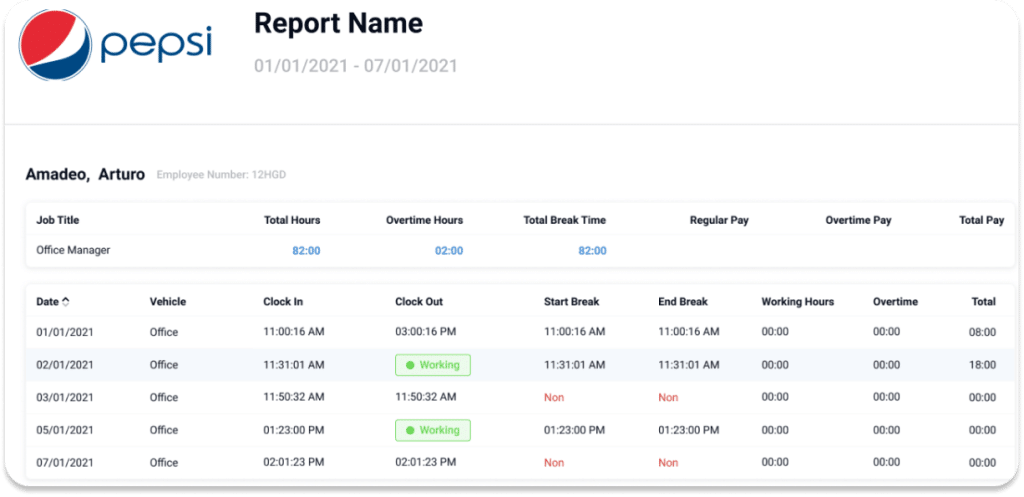Select the 07/01/2021 date cell
The width and height of the screenshot is (1024, 497).
coord(65,463)
